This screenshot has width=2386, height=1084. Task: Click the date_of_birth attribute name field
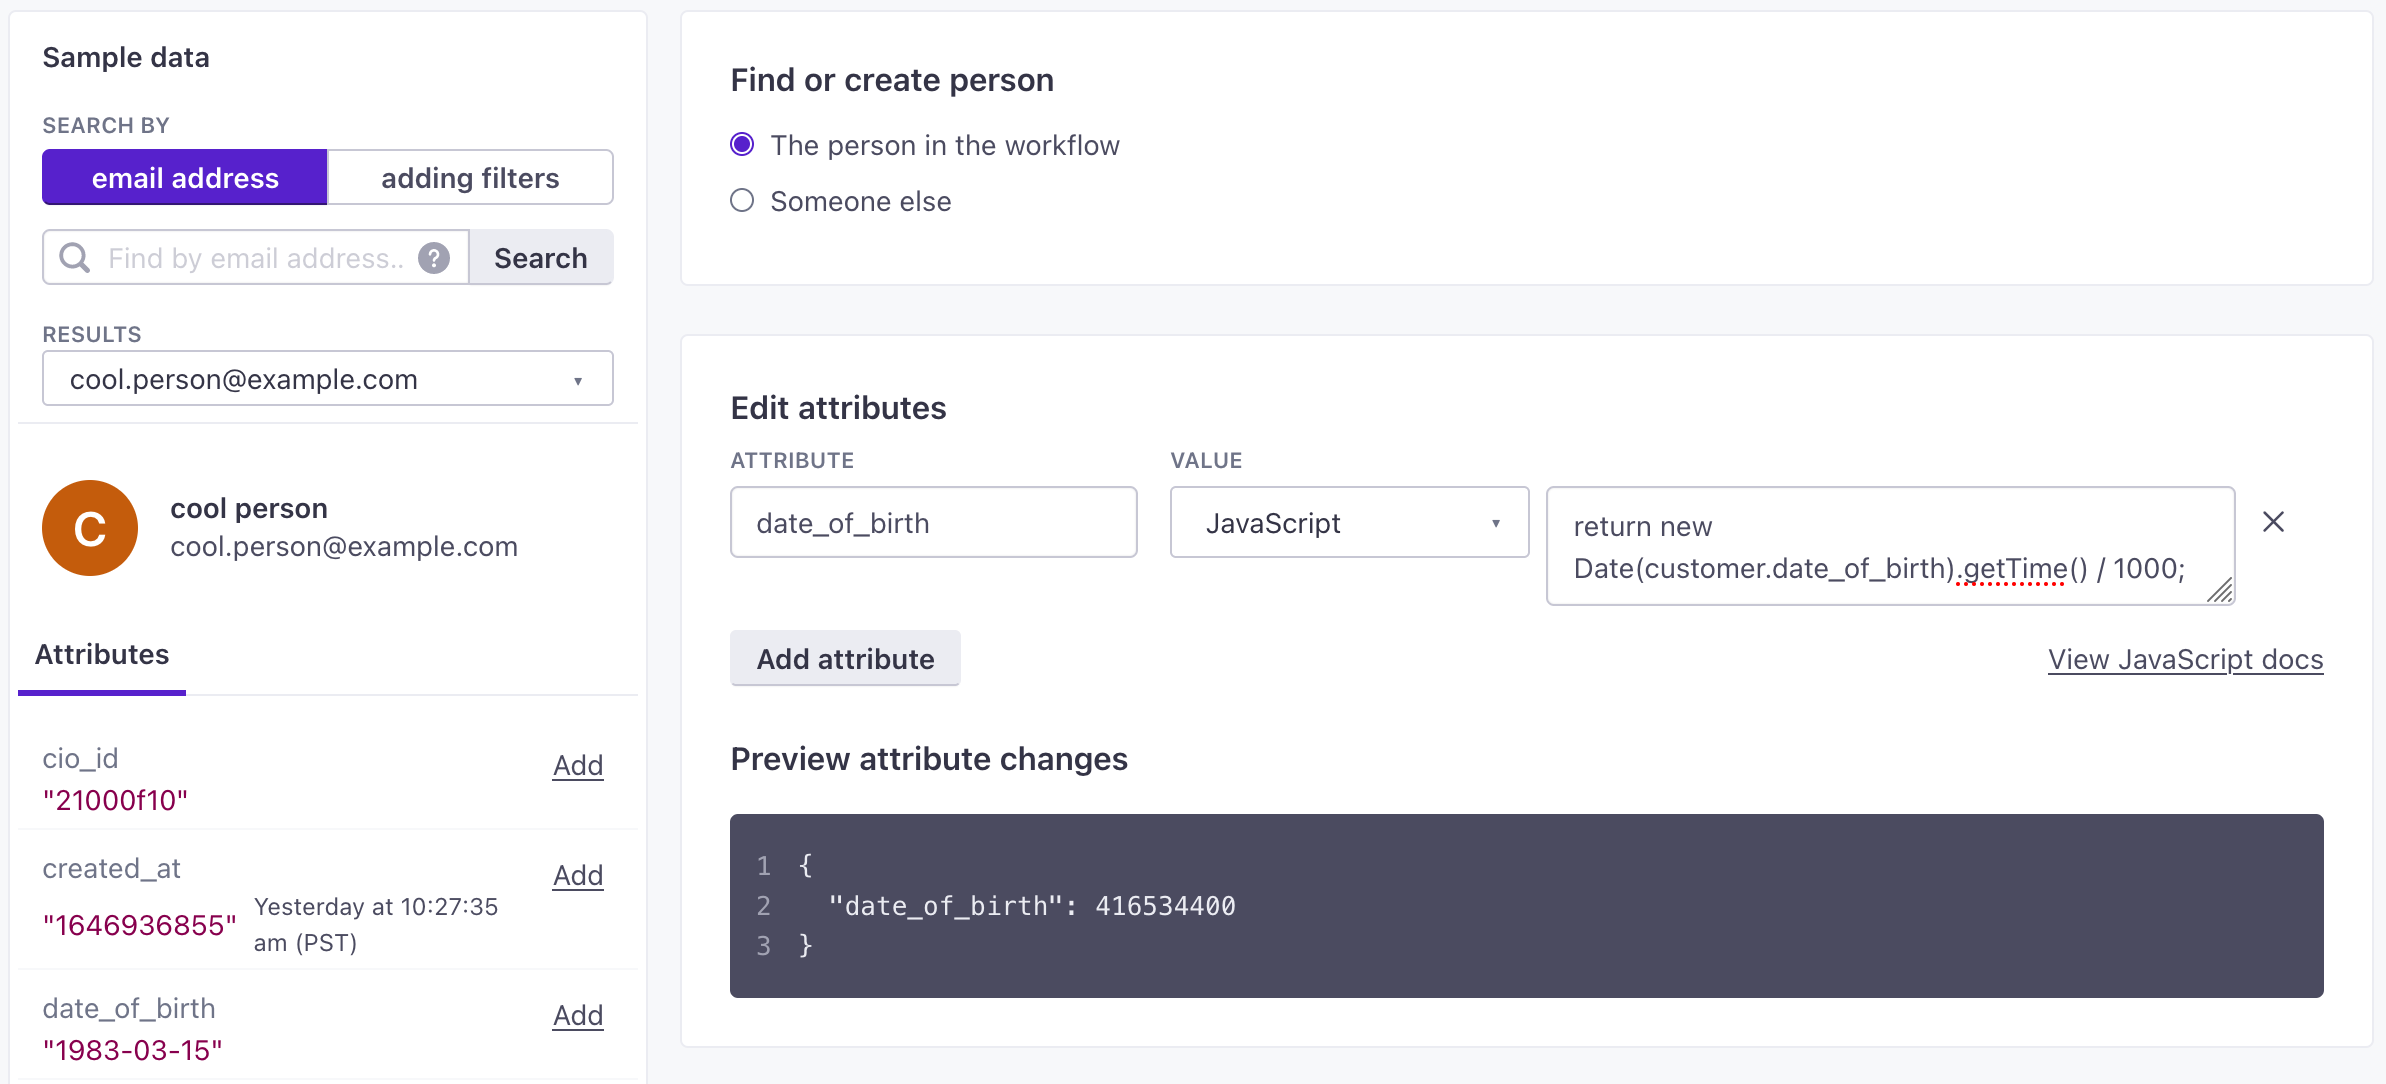click(x=934, y=522)
